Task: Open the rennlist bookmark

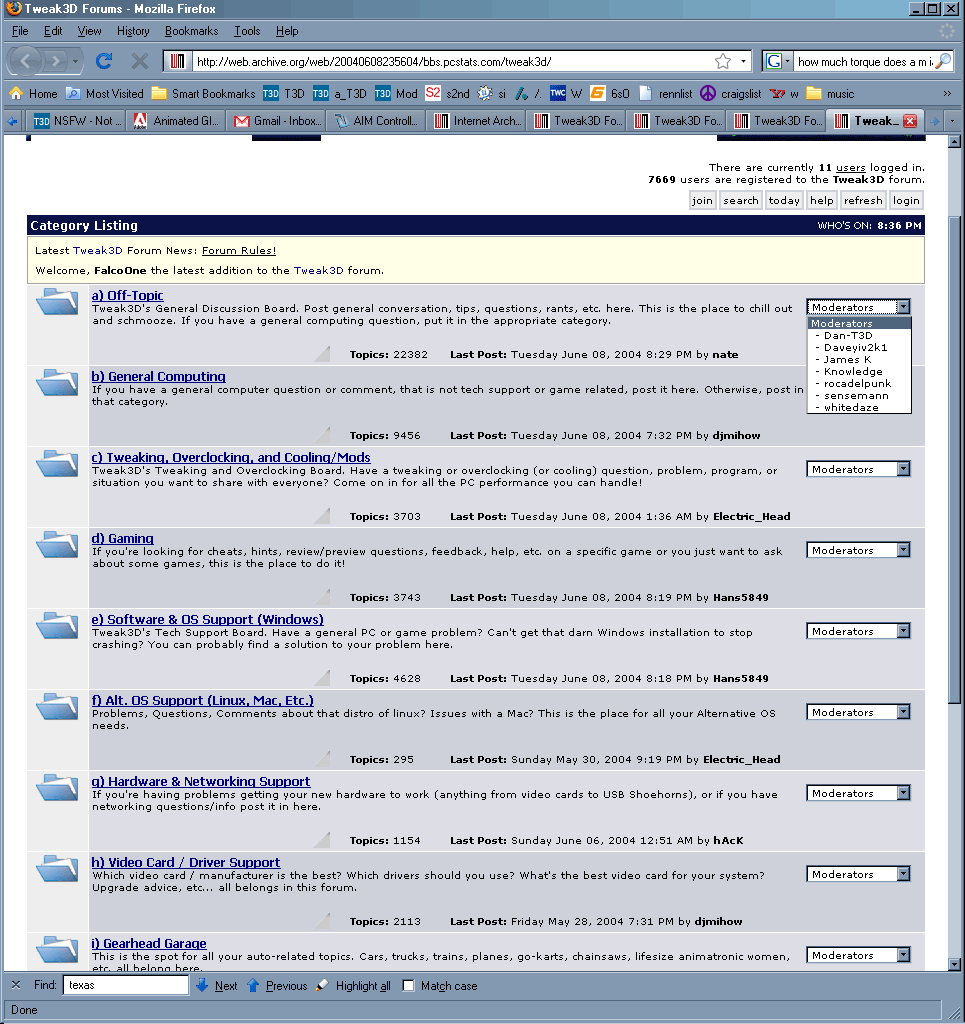Action: tap(665, 93)
